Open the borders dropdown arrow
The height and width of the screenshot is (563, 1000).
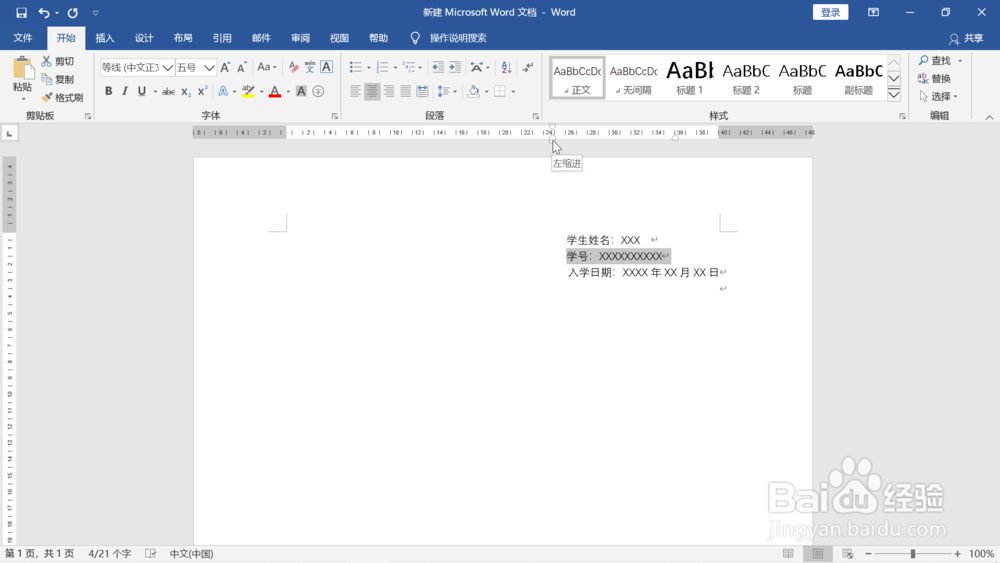tap(513, 92)
